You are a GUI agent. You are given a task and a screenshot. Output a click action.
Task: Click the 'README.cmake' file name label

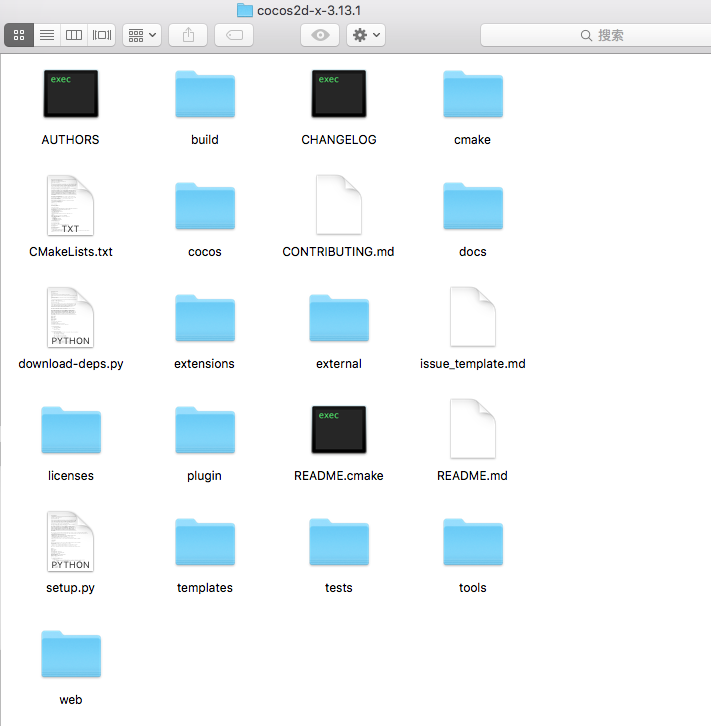[x=339, y=476]
